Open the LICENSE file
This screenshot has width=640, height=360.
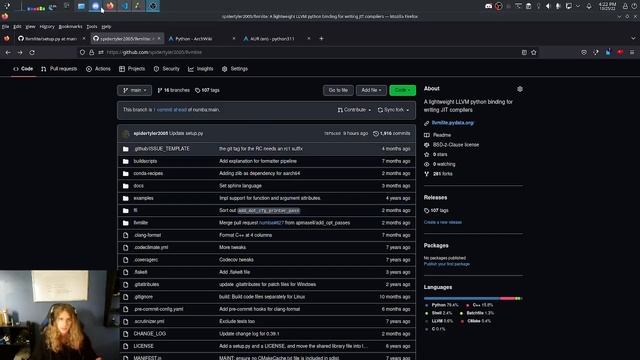click(144, 346)
